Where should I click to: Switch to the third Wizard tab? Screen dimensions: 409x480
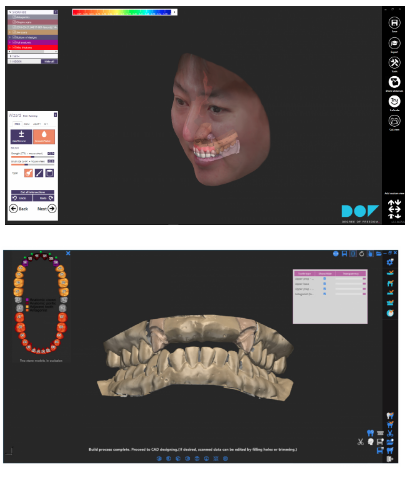point(37,124)
